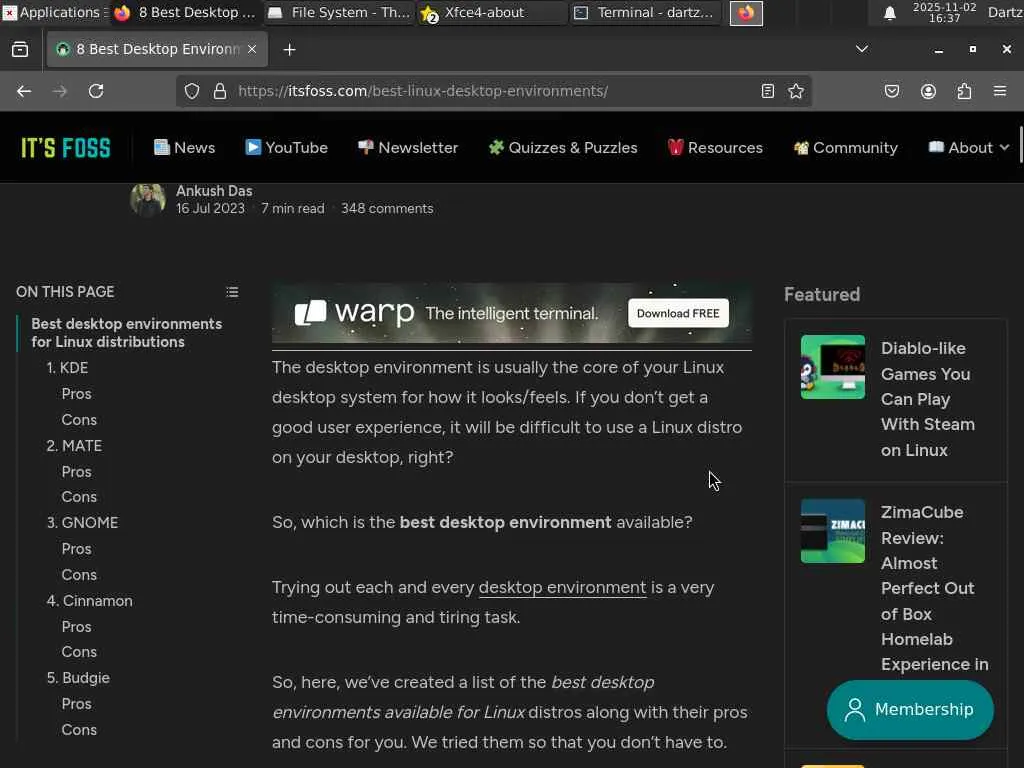Open the desktop environment hyperlink

tap(562, 587)
